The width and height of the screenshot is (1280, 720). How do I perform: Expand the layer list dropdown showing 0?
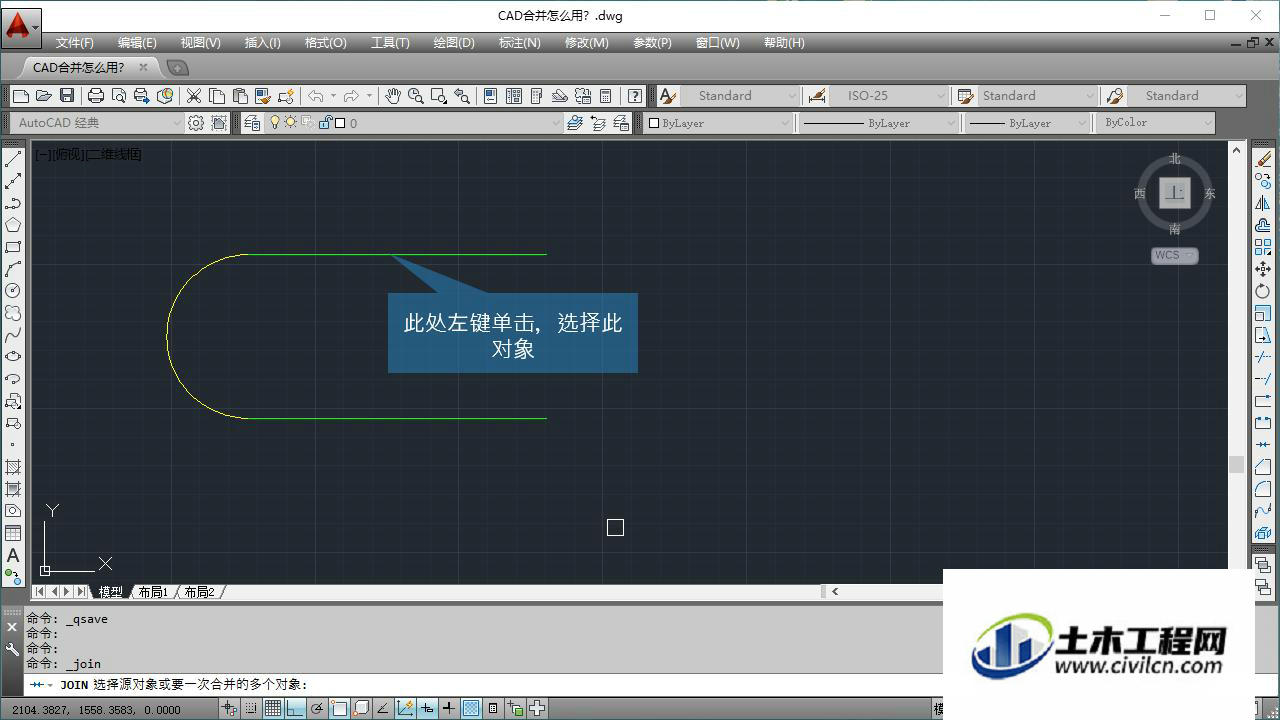(557, 123)
